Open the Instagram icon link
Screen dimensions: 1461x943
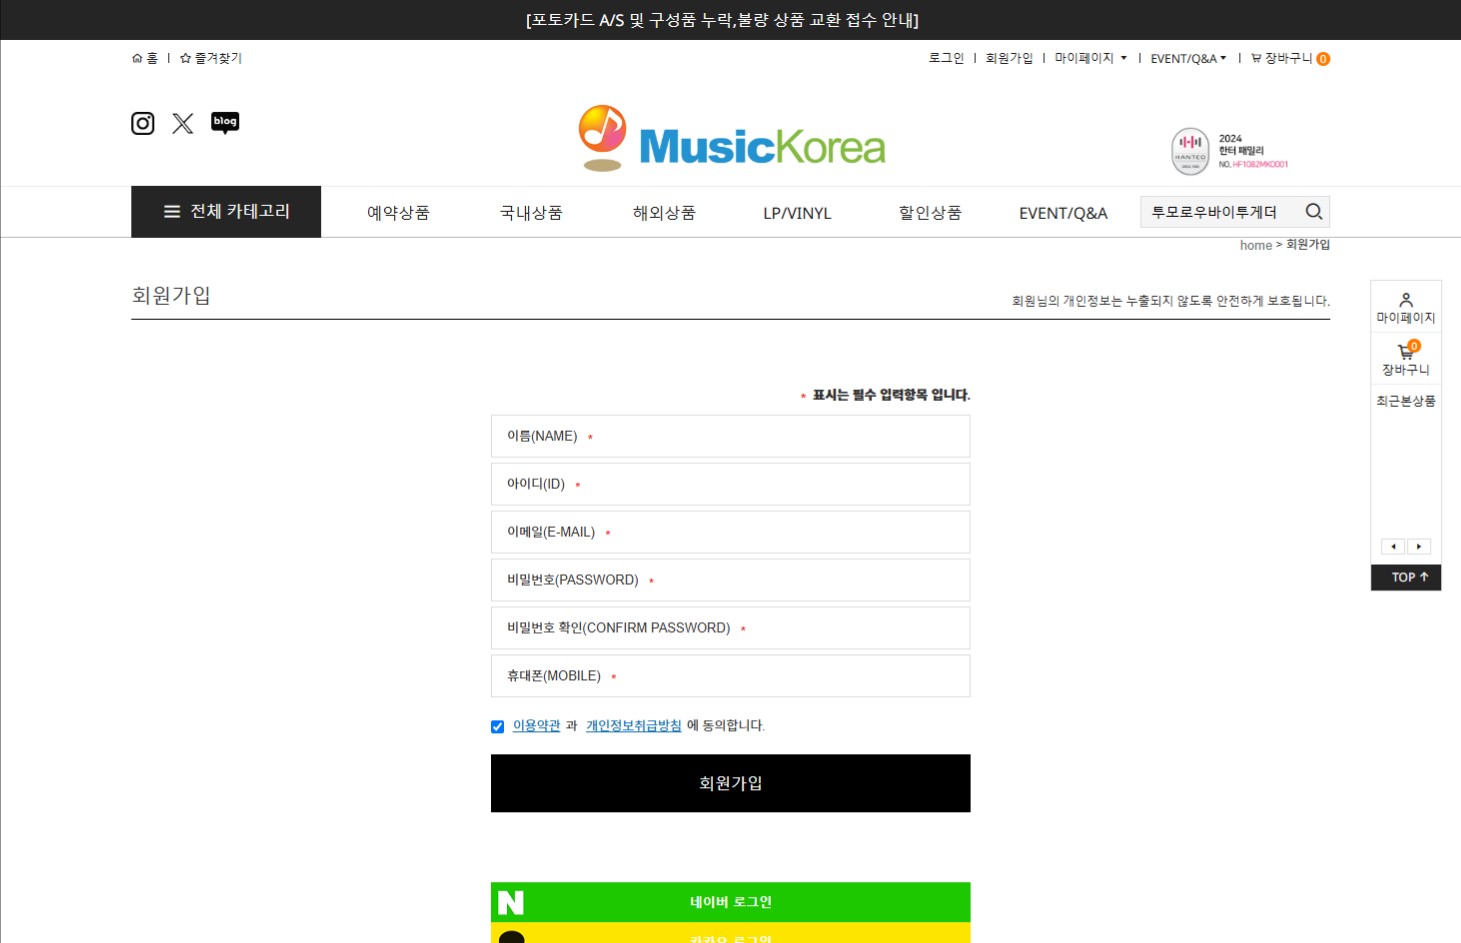click(143, 123)
